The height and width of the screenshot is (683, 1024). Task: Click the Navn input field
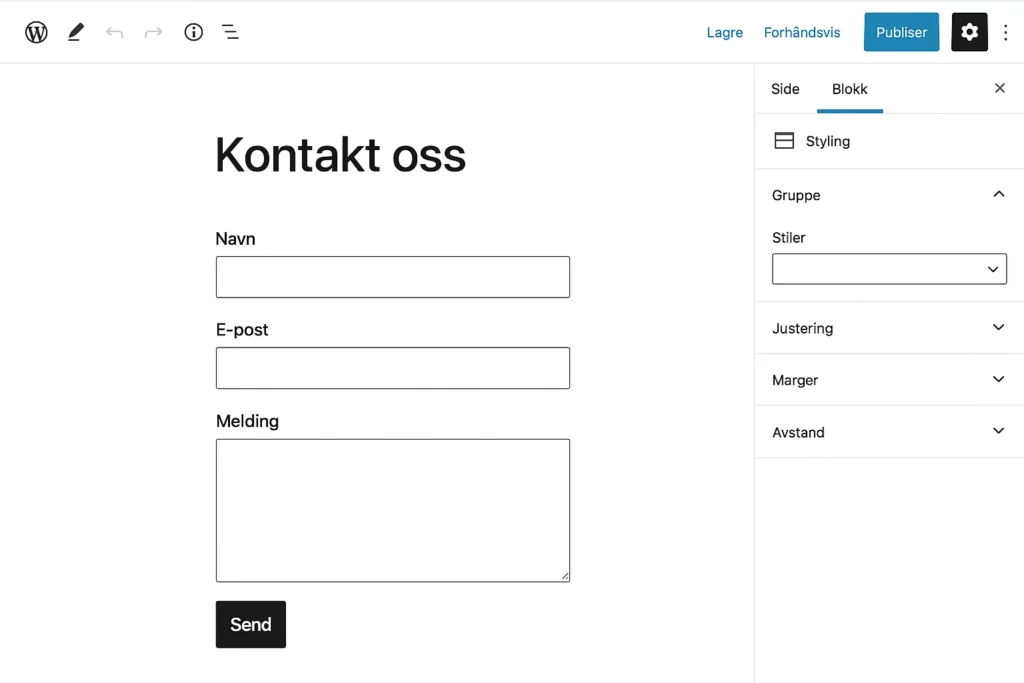tap(392, 277)
